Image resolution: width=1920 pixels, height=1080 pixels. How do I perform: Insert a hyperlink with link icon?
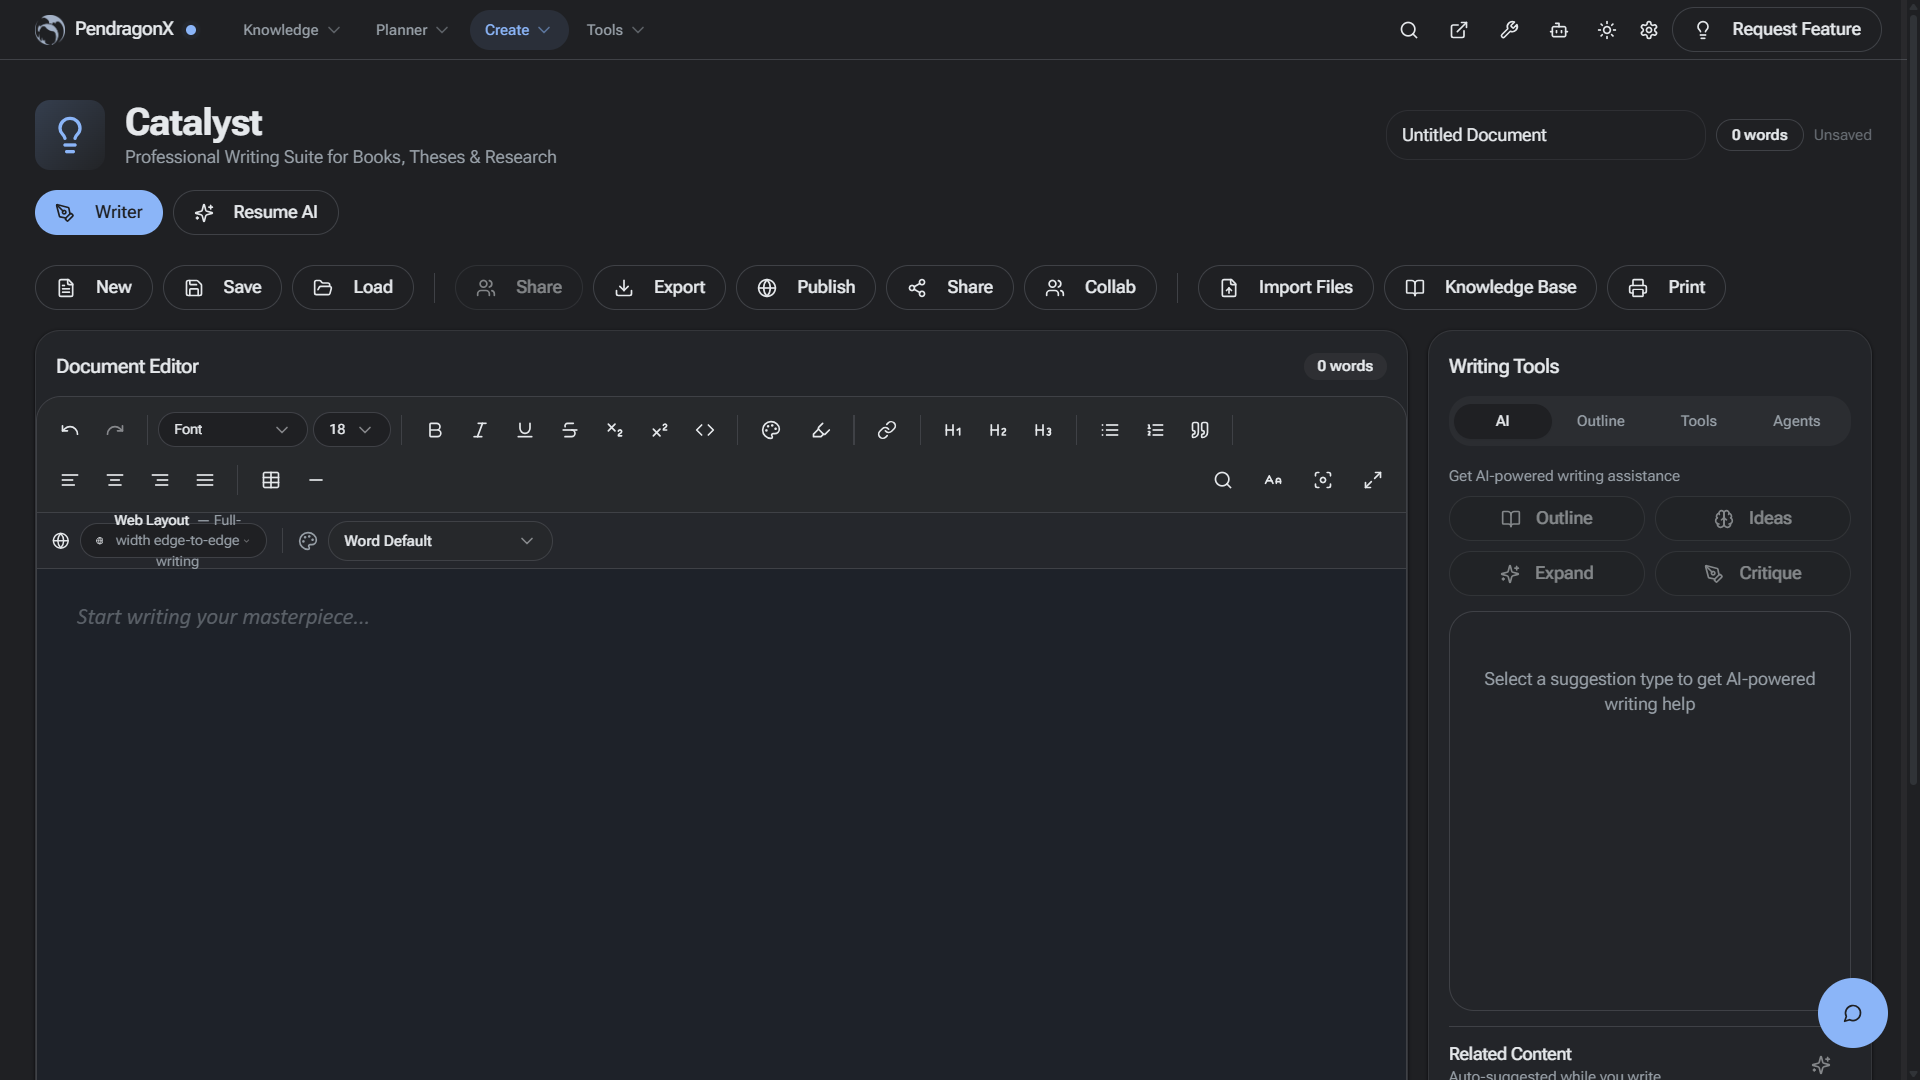coord(886,430)
